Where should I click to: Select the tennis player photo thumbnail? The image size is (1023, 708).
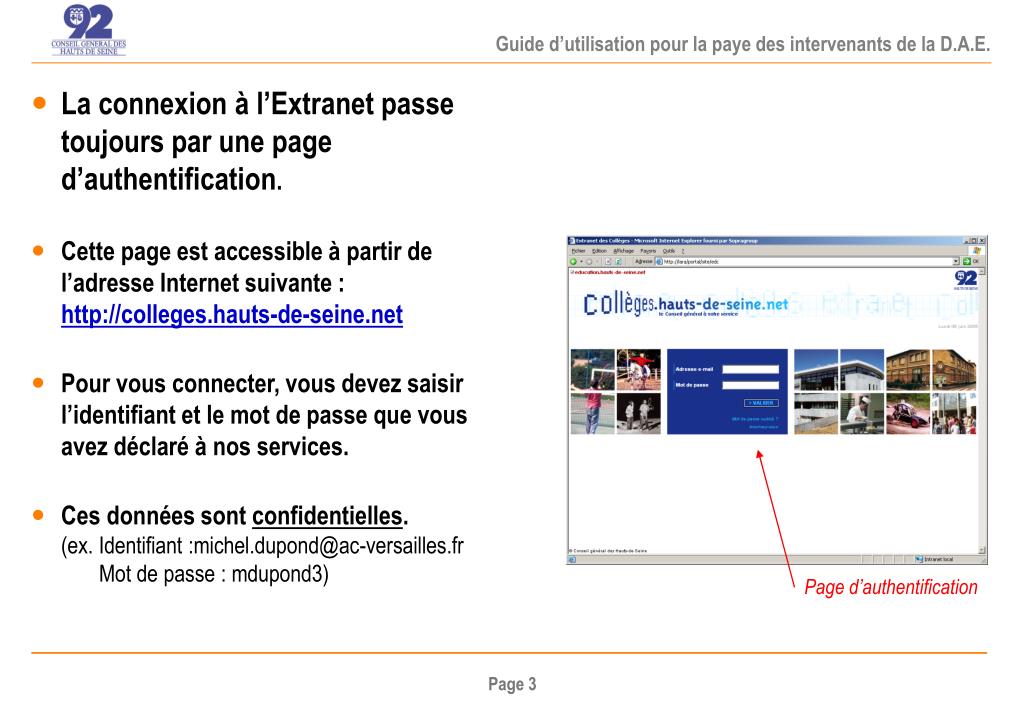[592, 369]
